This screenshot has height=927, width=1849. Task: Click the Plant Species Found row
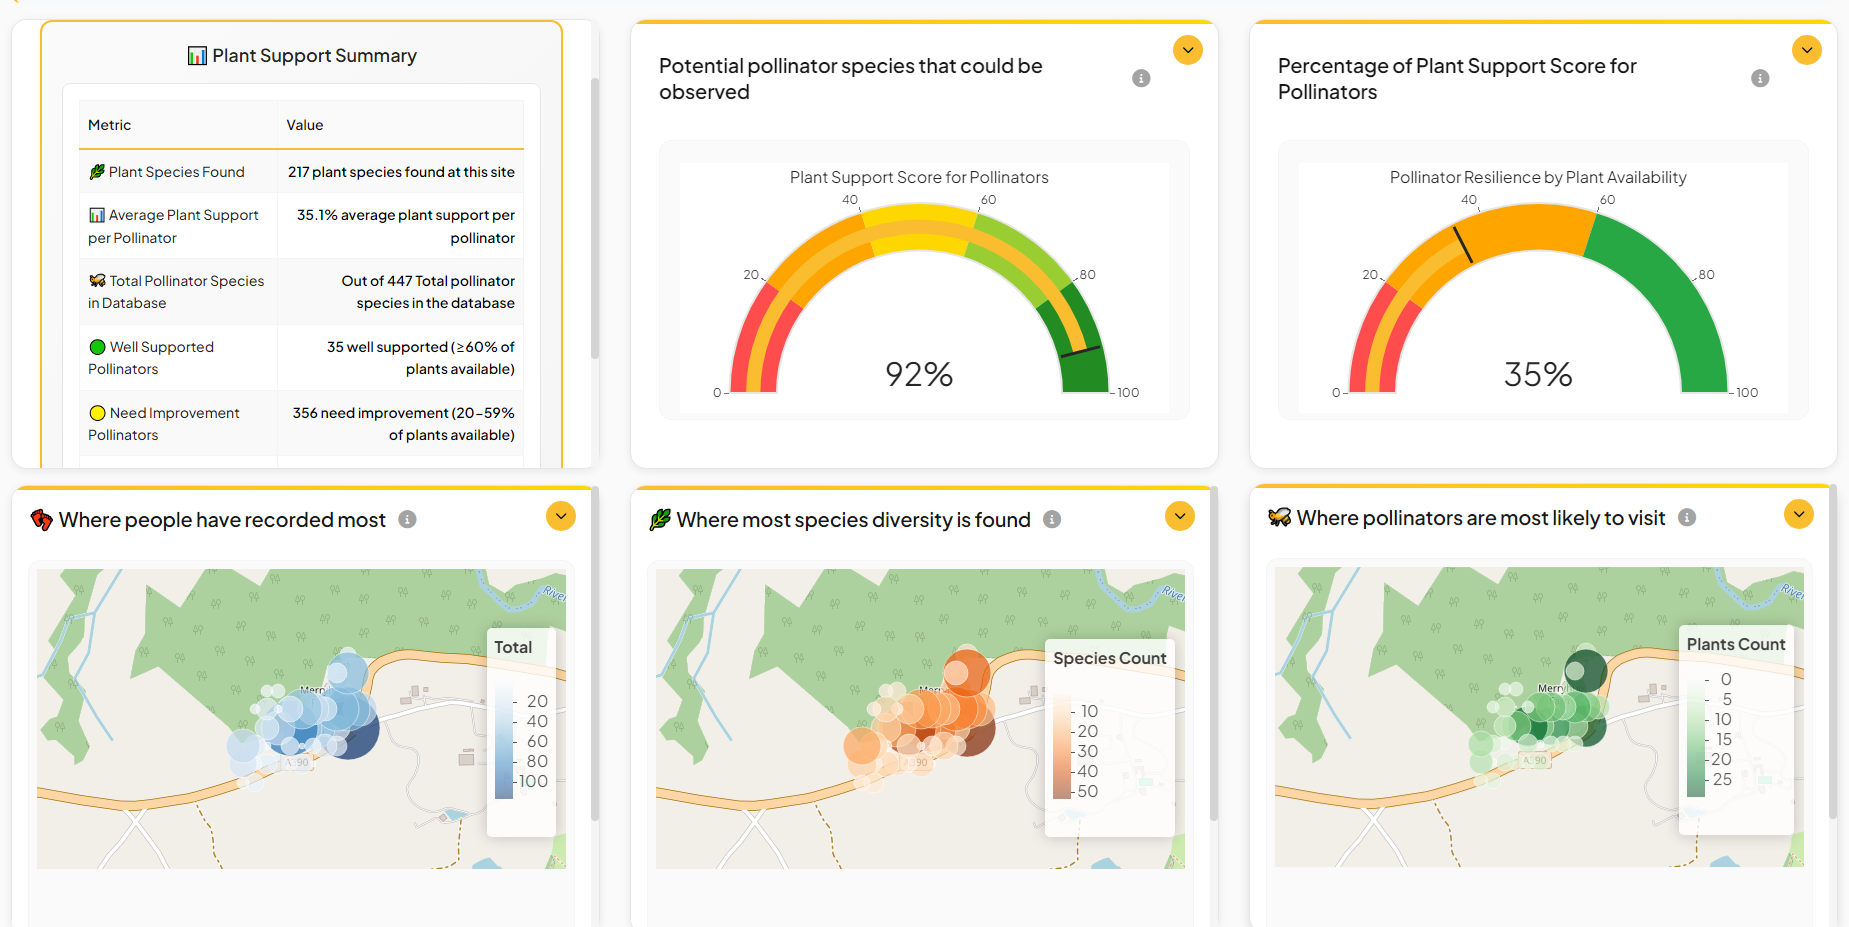[300, 172]
